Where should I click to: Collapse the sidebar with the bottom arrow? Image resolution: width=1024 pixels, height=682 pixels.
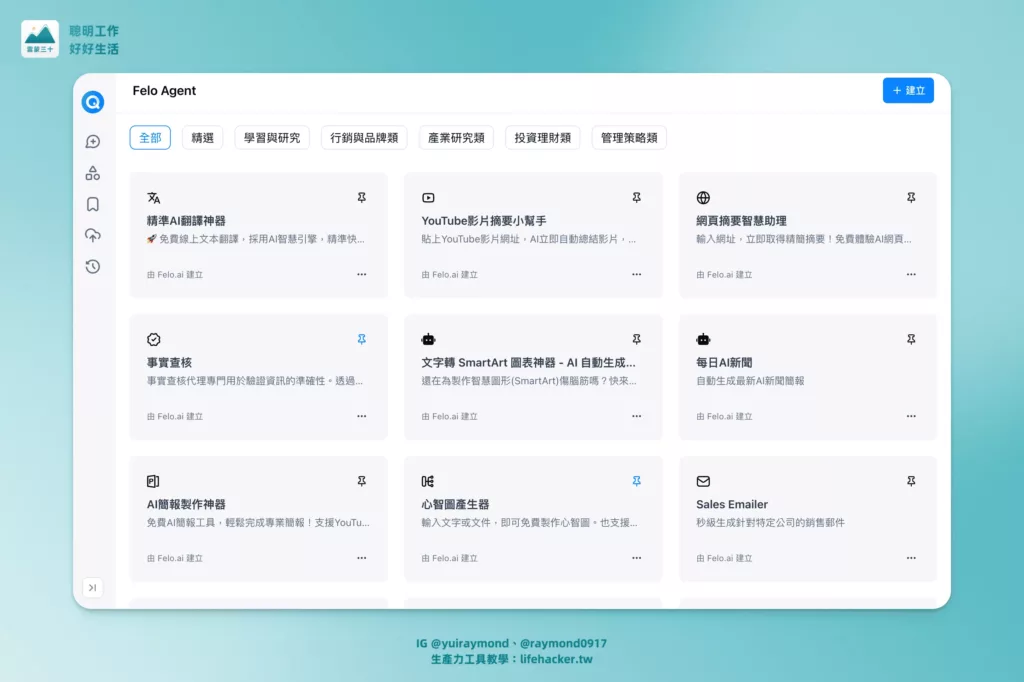(x=92, y=588)
